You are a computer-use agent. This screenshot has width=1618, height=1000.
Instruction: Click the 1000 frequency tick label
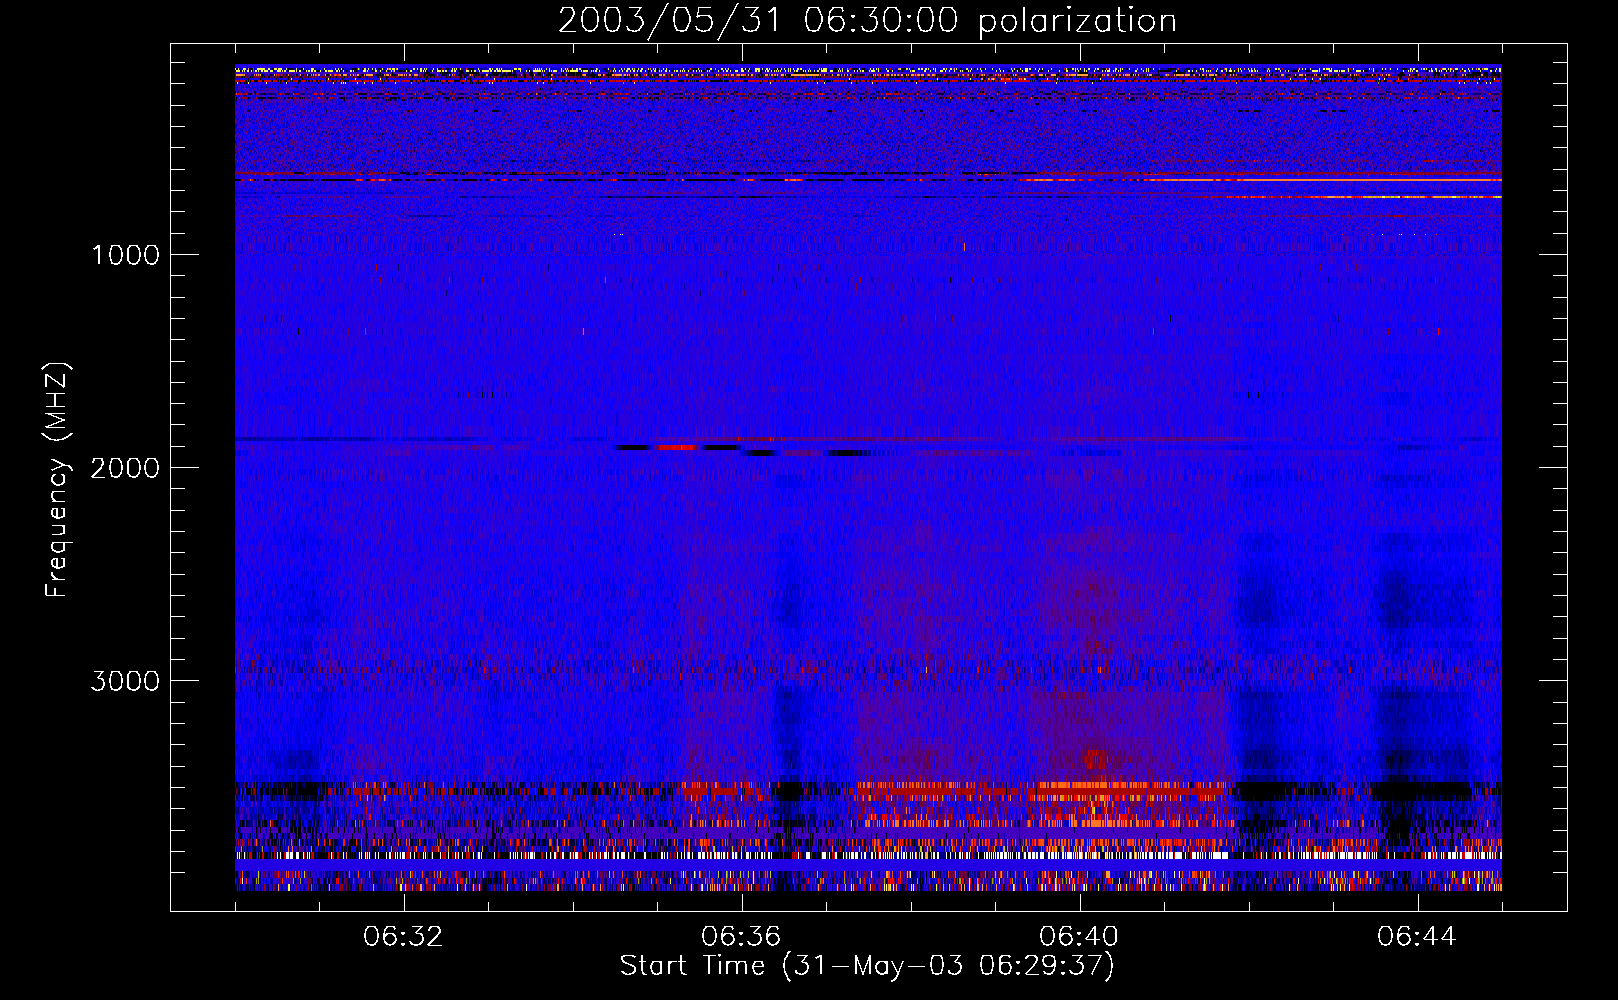tap(125, 255)
